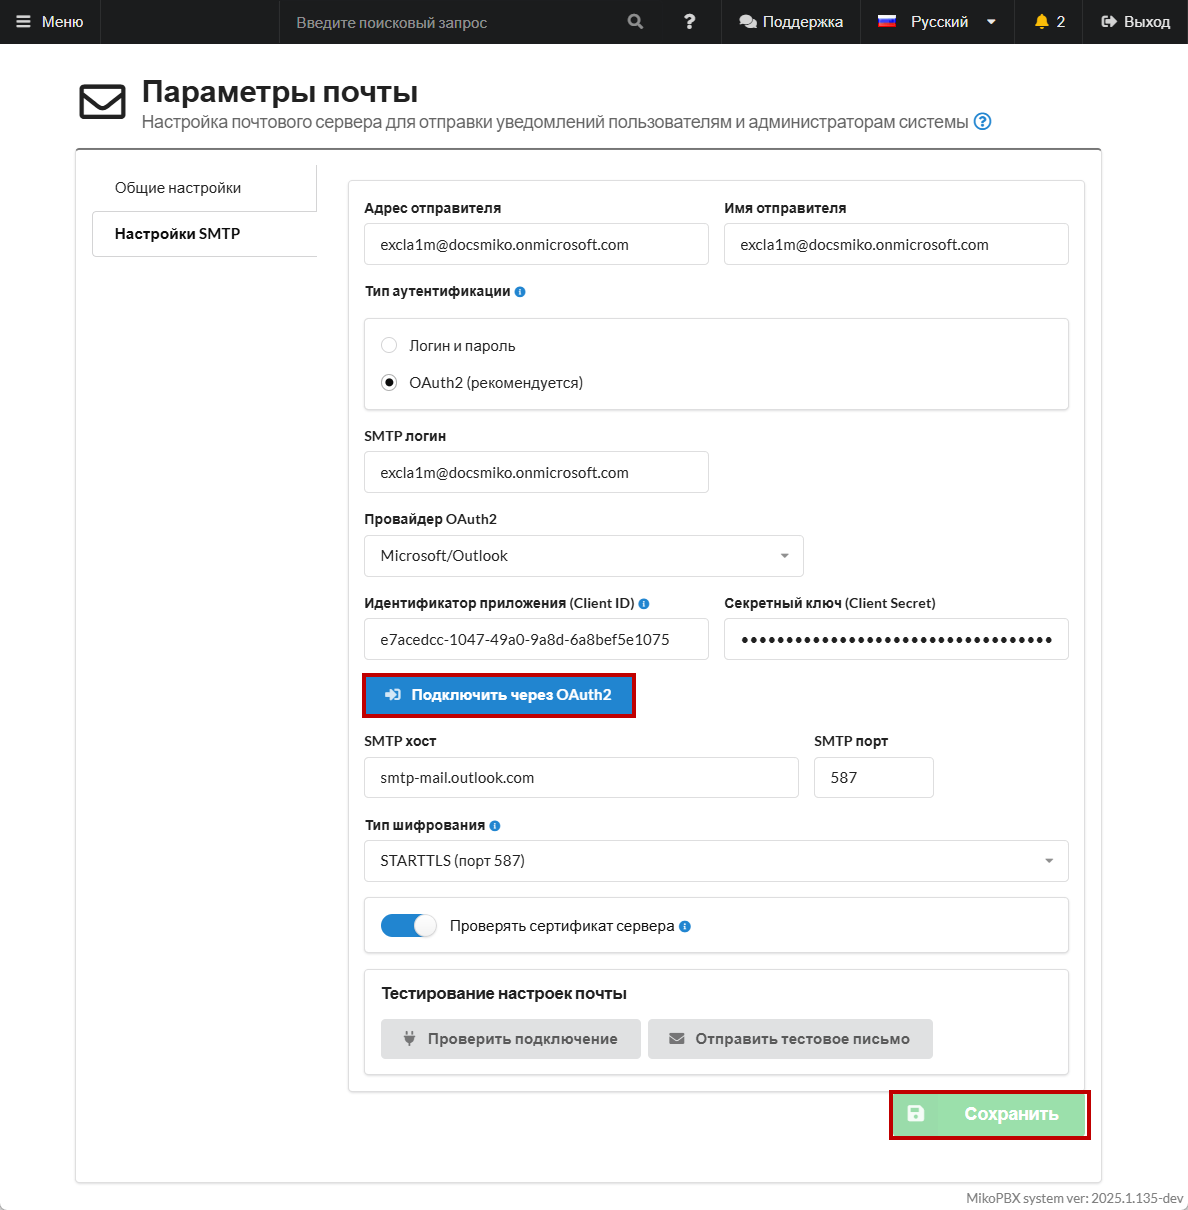Screen dimensions: 1188x1210
Task: Click info icon beside Client ID label
Action: point(644,604)
